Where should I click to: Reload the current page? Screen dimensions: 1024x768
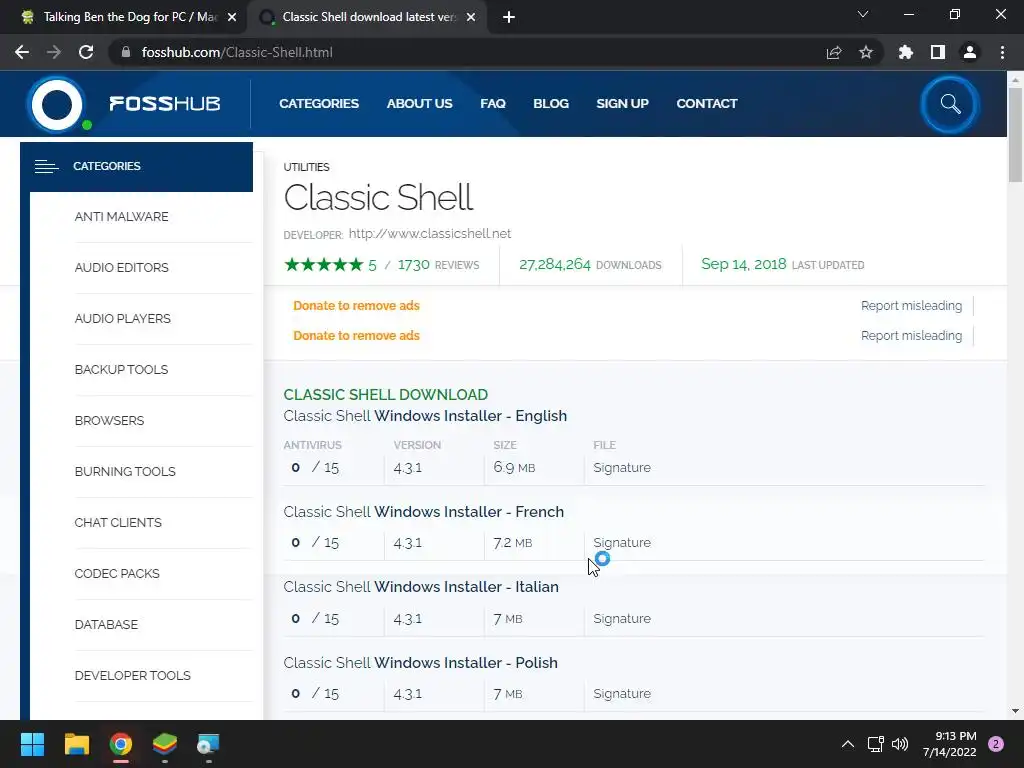(x=86, y=52)
